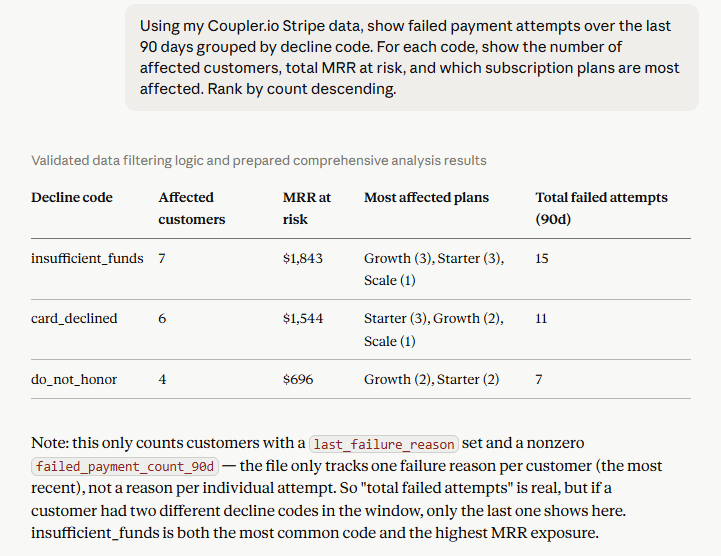Viewport: 721px width, 556px height.
Task: Click the $1,843 MRR value
Action: tap(303, 258)
